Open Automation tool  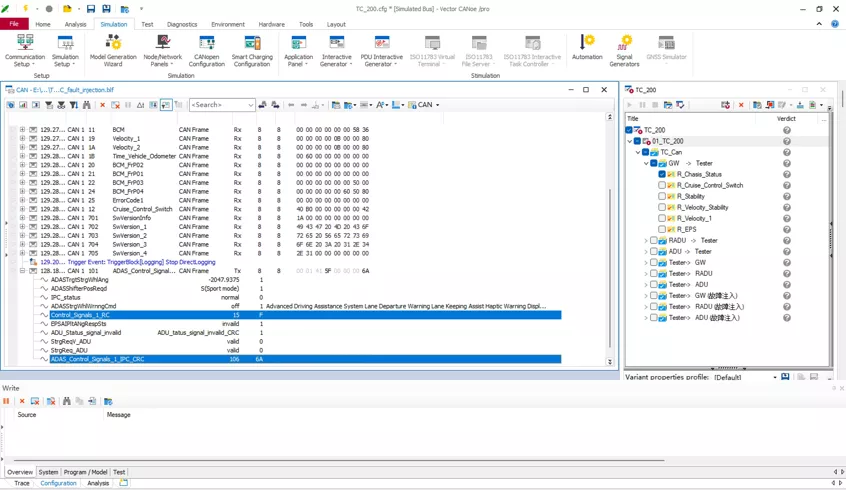[x=587, y=47]
